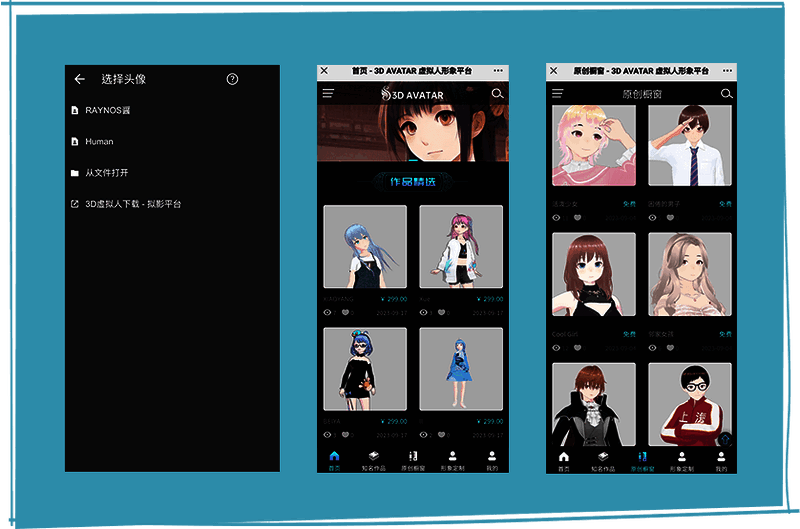This screenshot has height=529, width=800.
Task: Select the RAYNOS avatar entry
Action: [108, 110]
